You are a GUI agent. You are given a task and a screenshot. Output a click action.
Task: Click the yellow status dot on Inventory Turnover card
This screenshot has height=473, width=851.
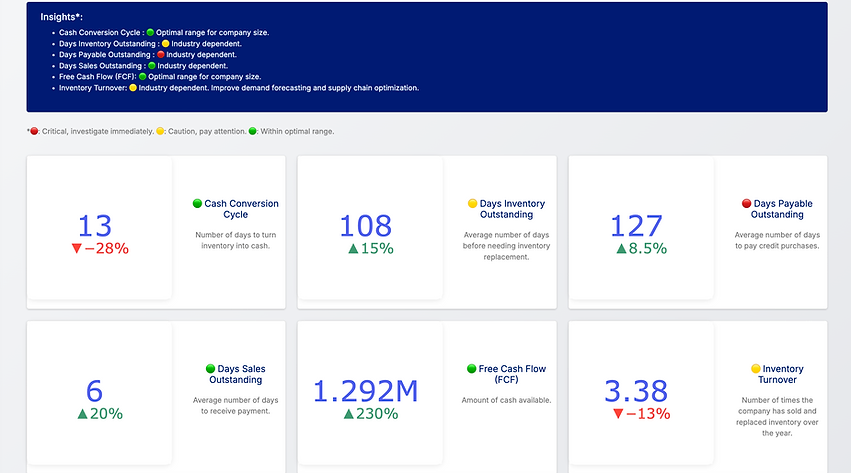(756, 369)
